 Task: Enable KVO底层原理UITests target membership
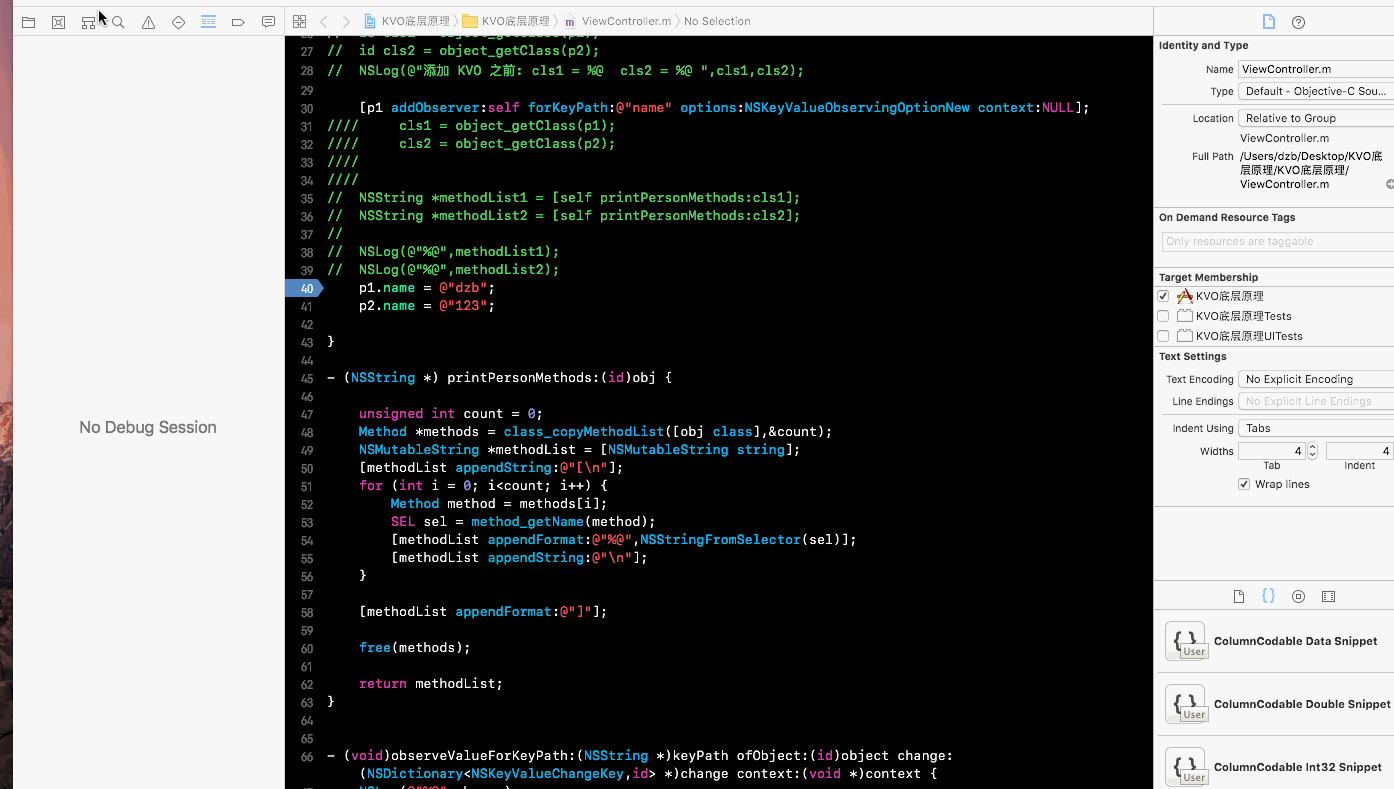(x=1163, y=336)
